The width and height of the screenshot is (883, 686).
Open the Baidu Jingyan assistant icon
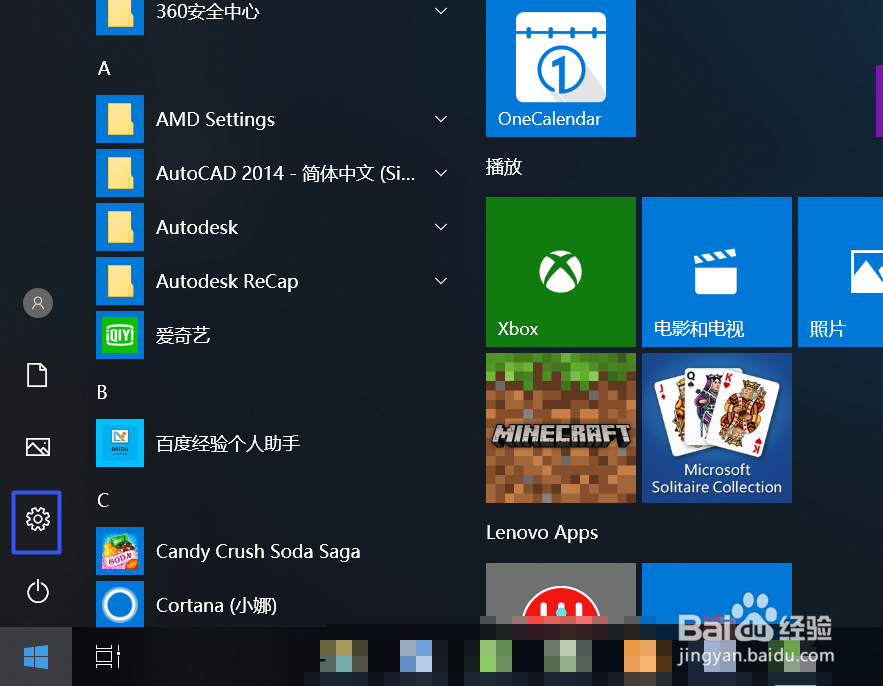pos(120,443)
